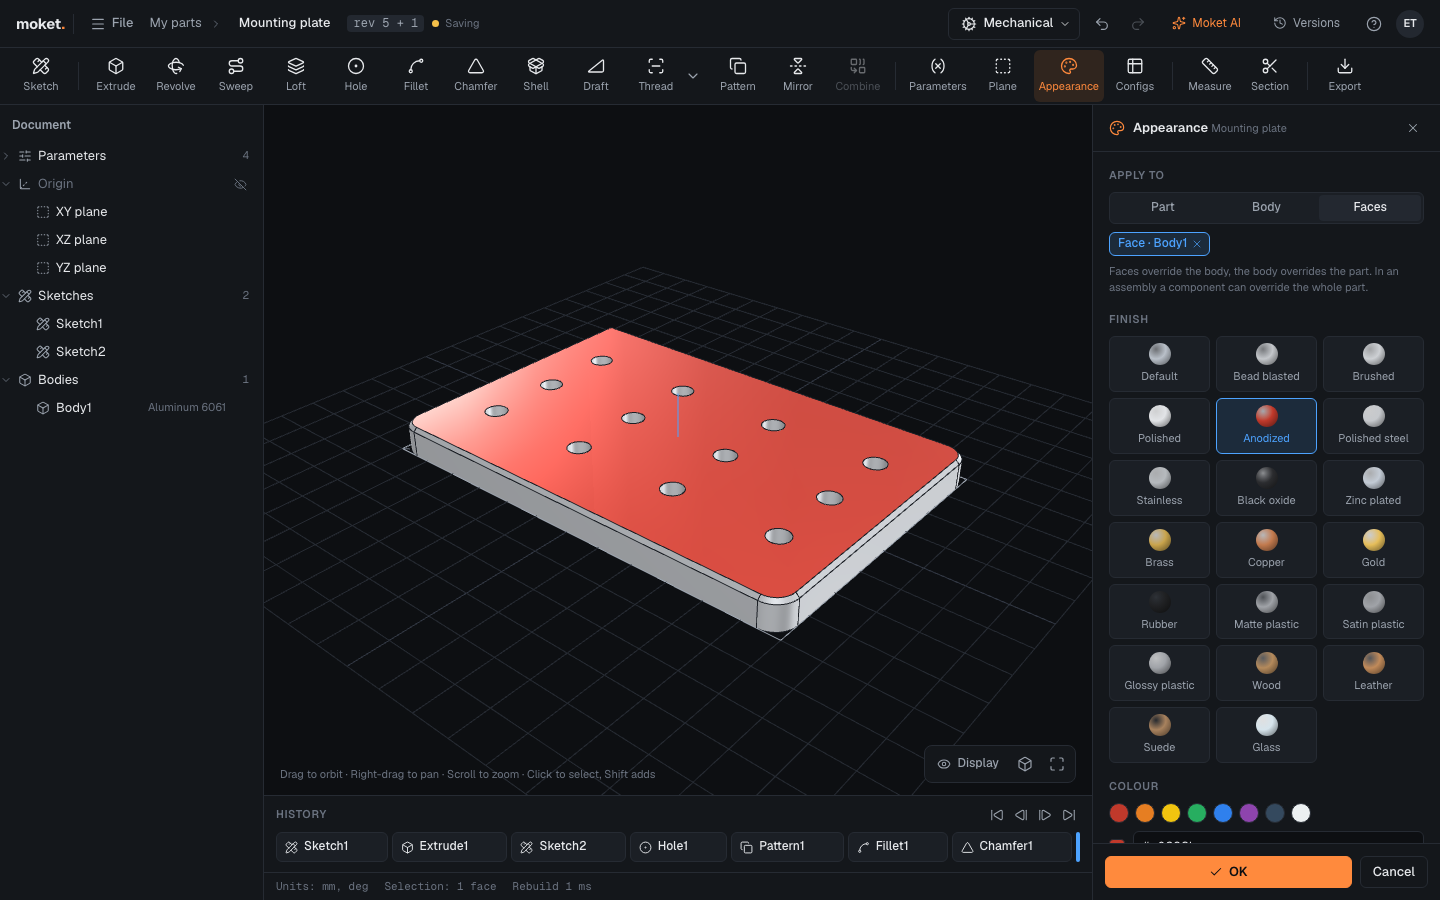Activate the Mirror tool
The width and height of the screenshot is (1440, 900).
(x=798, y=75)
